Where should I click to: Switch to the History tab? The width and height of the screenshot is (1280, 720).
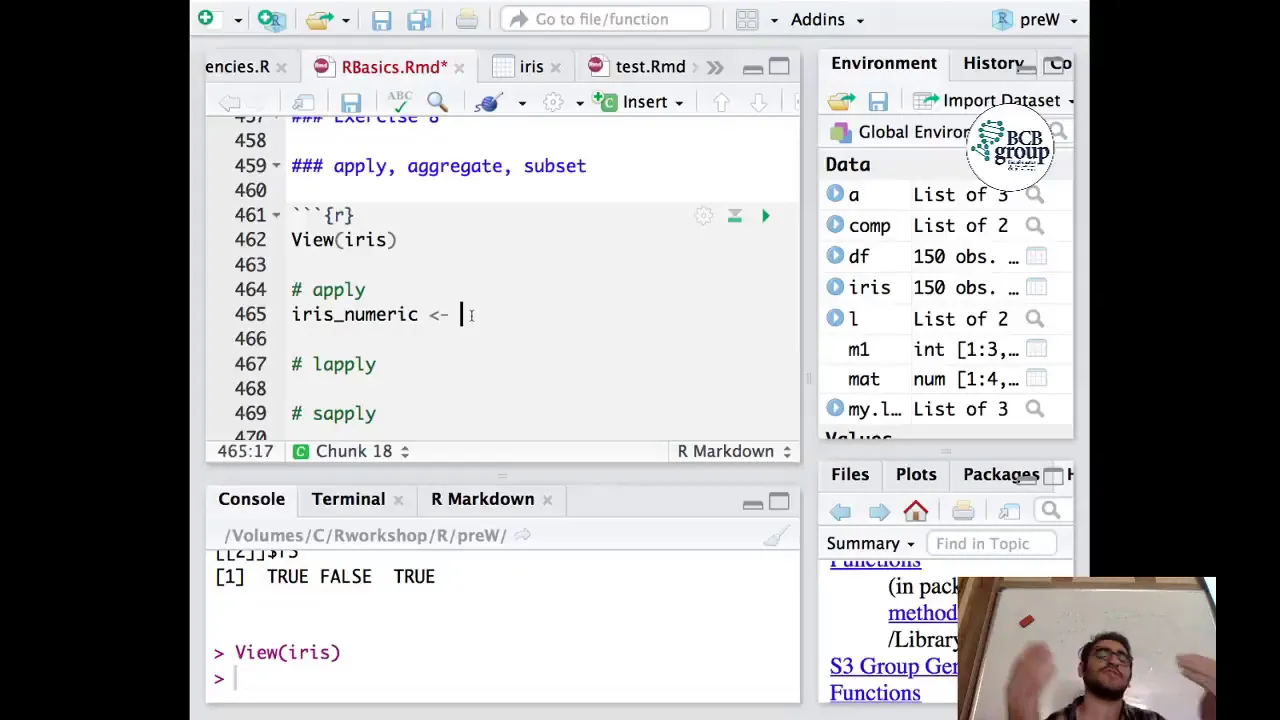click(993, 63)
